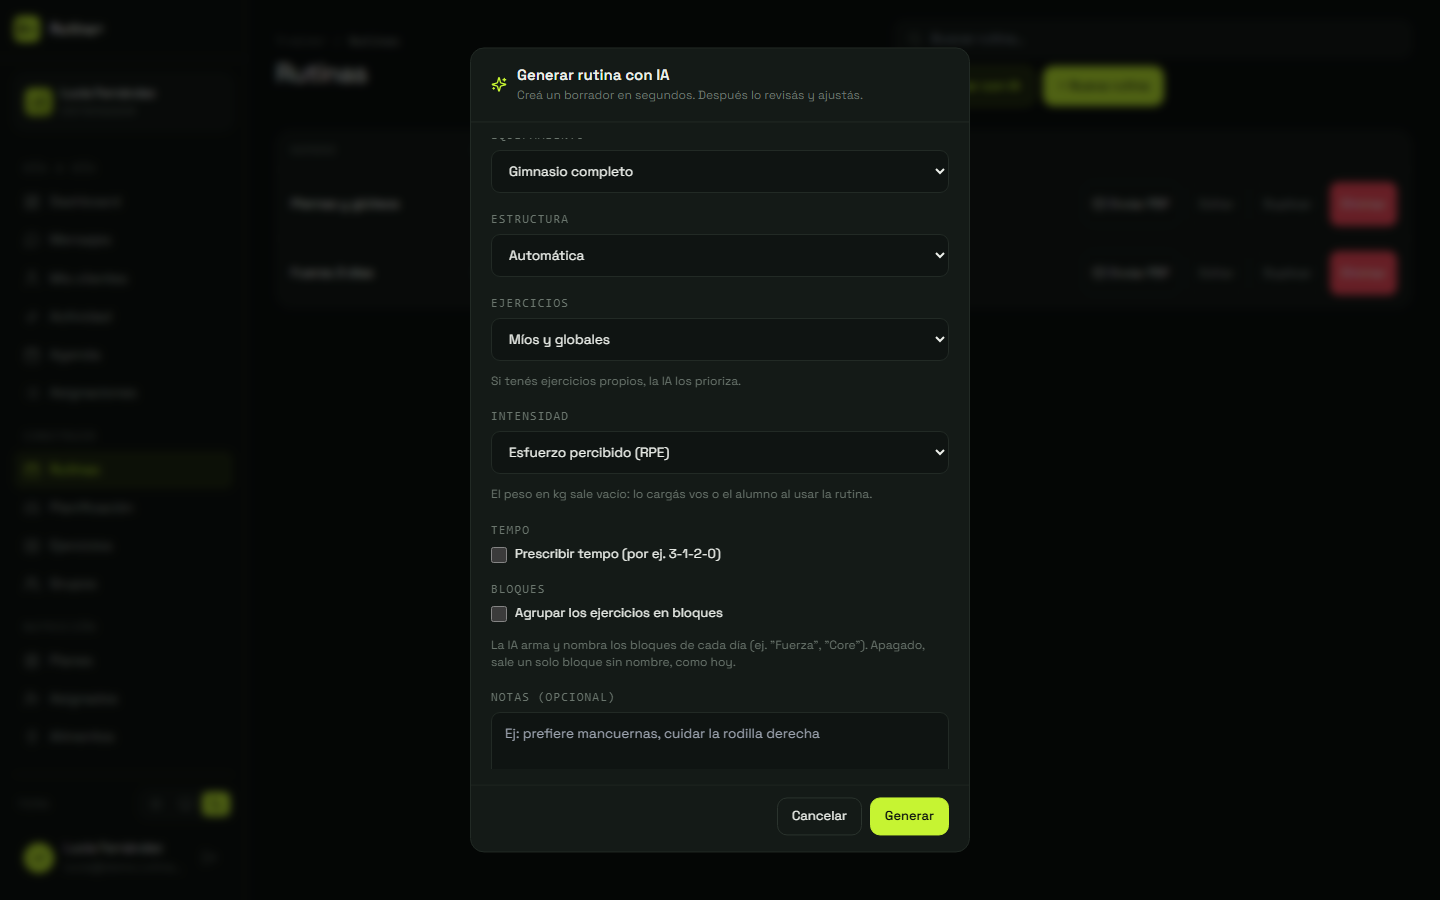
Task: Open the Intensidad dropdown Esfuerzo percibido (RPE)
Action: pos(719,453)
